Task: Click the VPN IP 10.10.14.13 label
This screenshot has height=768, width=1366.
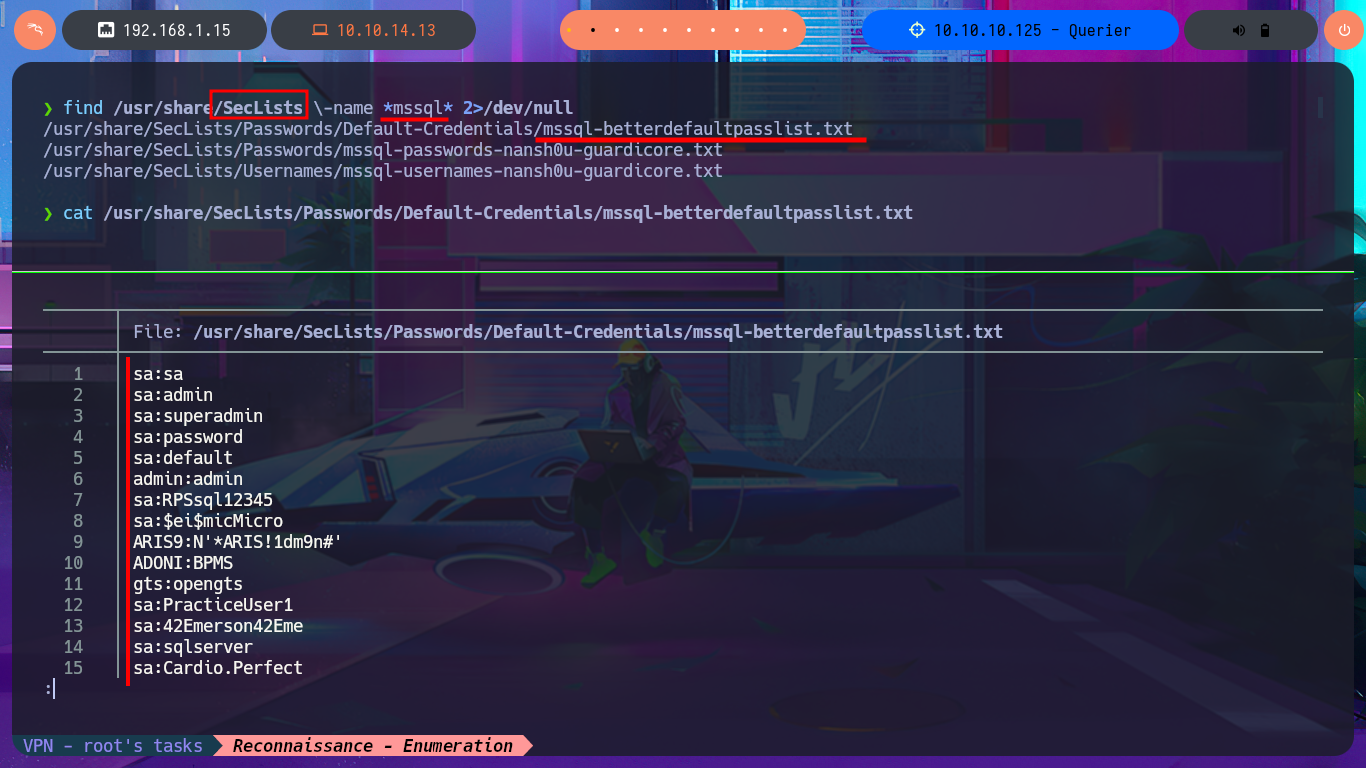Action: pyautogui.click(x=385, y=30)
